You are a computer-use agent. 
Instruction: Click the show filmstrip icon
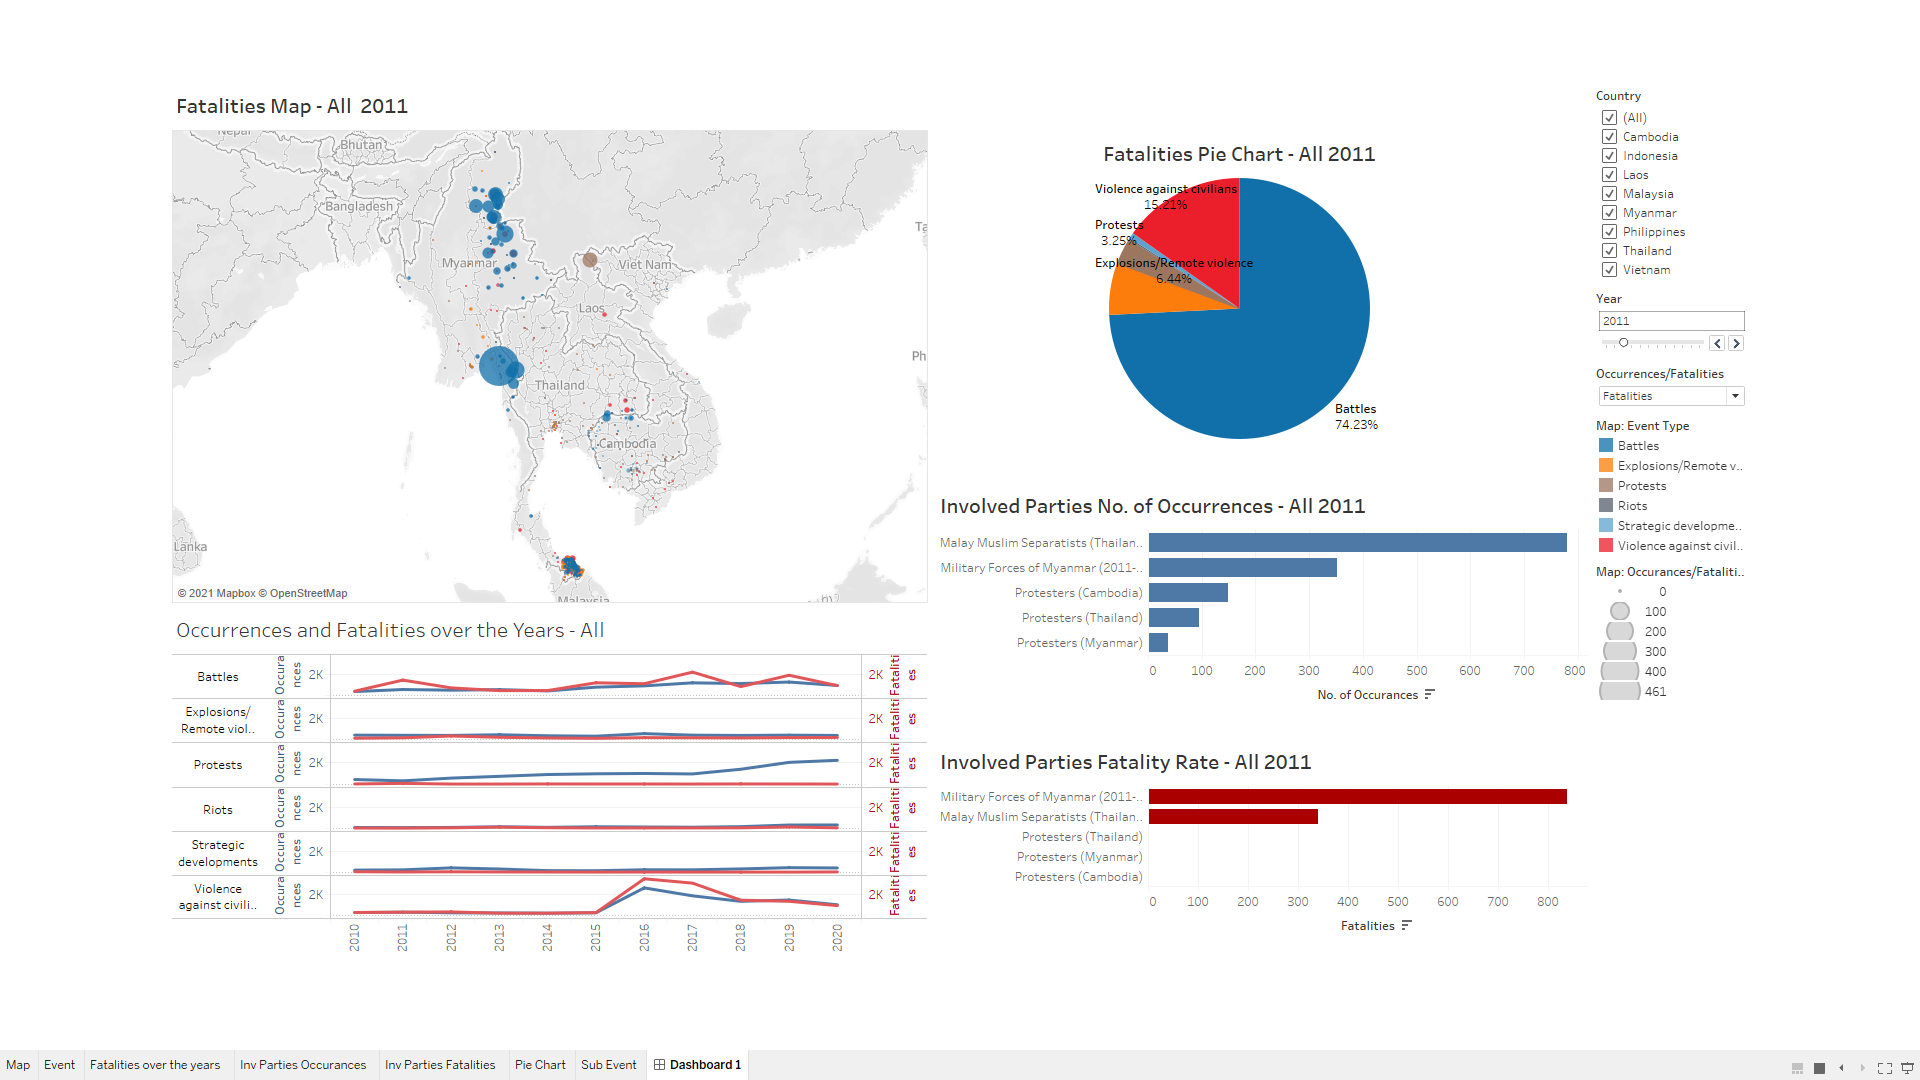click(x=1797, y=1068)
